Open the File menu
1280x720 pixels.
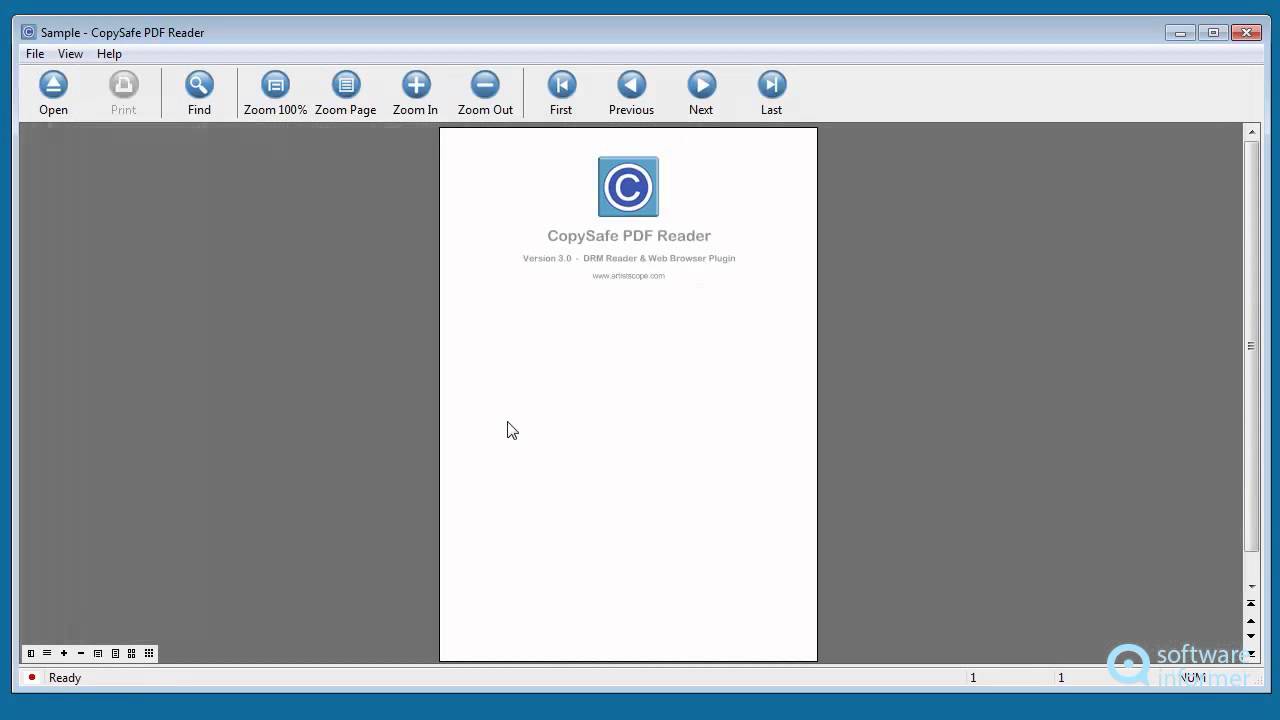pos(35,54)
